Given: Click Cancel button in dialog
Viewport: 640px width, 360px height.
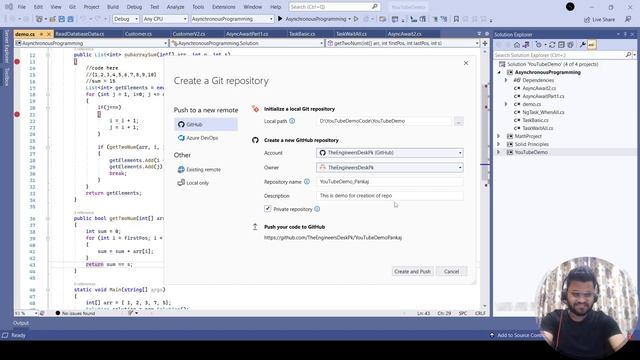Looking at the screenshot, I should click(451, 271).
